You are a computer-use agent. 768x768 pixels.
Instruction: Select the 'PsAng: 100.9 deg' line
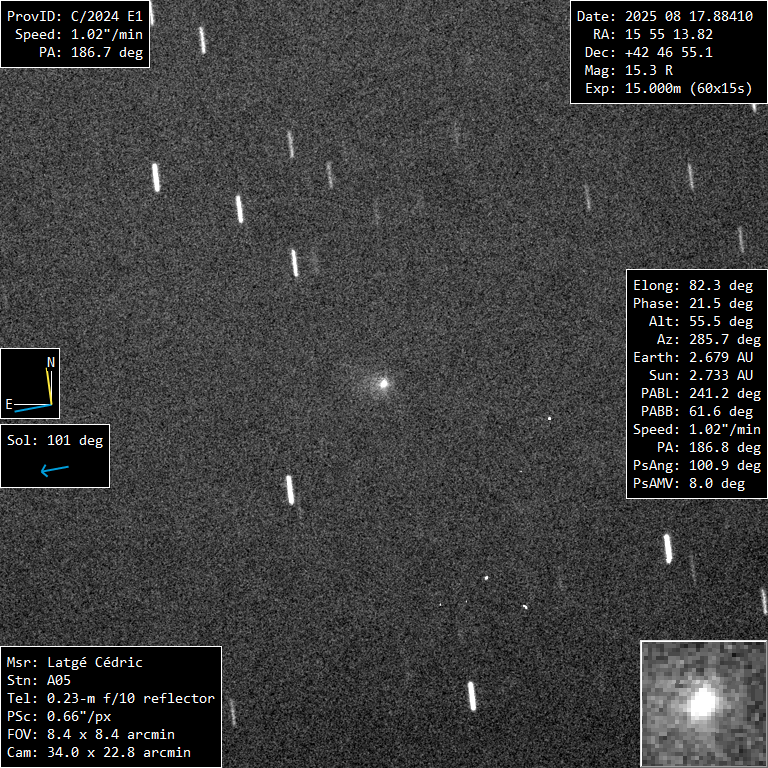pyautogui.click(x=697, y=465)
